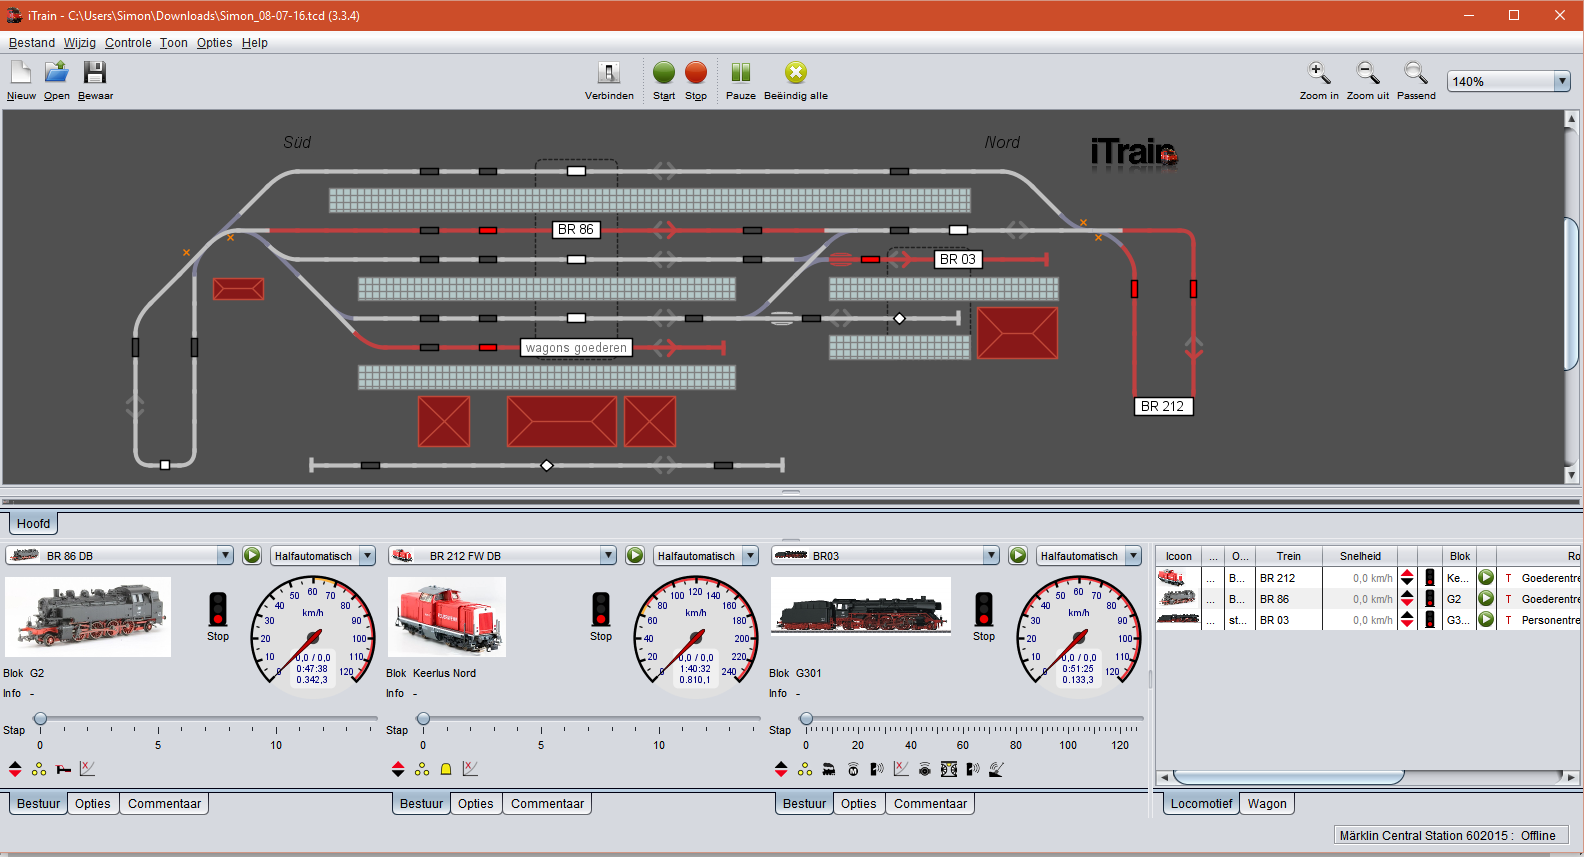Open the BR03 locomotive selector dropdown
This screenshot has height=857, width=1584.
pos(886,556)
